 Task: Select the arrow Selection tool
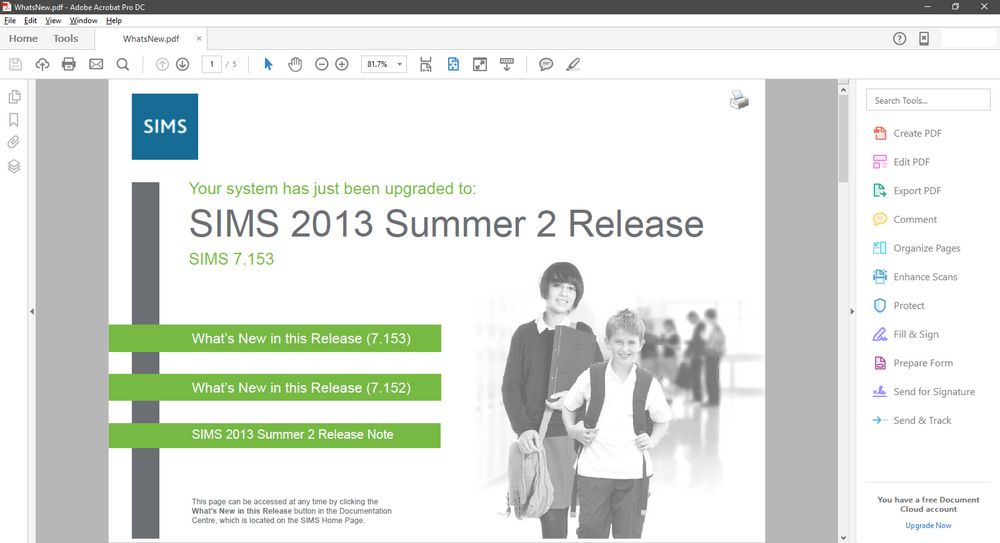click(268, 64)
